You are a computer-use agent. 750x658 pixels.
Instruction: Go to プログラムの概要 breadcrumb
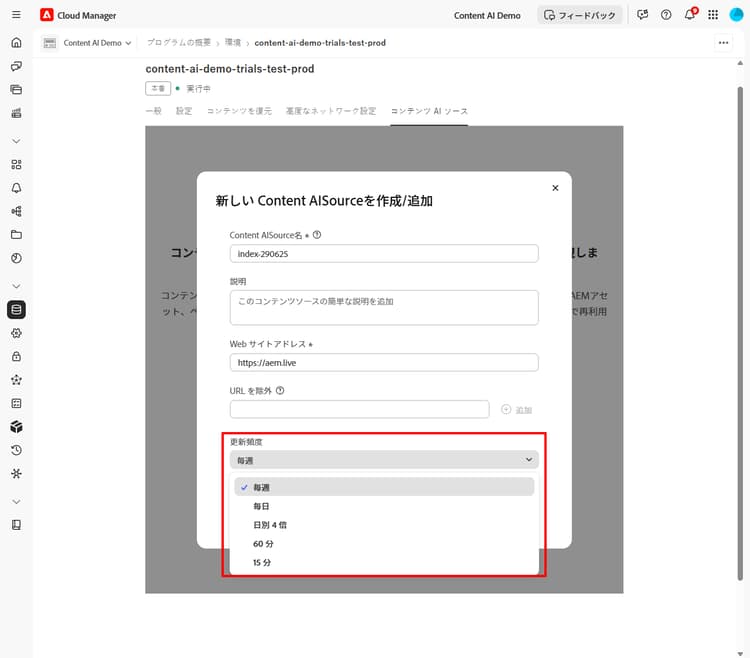click(179, 43)
